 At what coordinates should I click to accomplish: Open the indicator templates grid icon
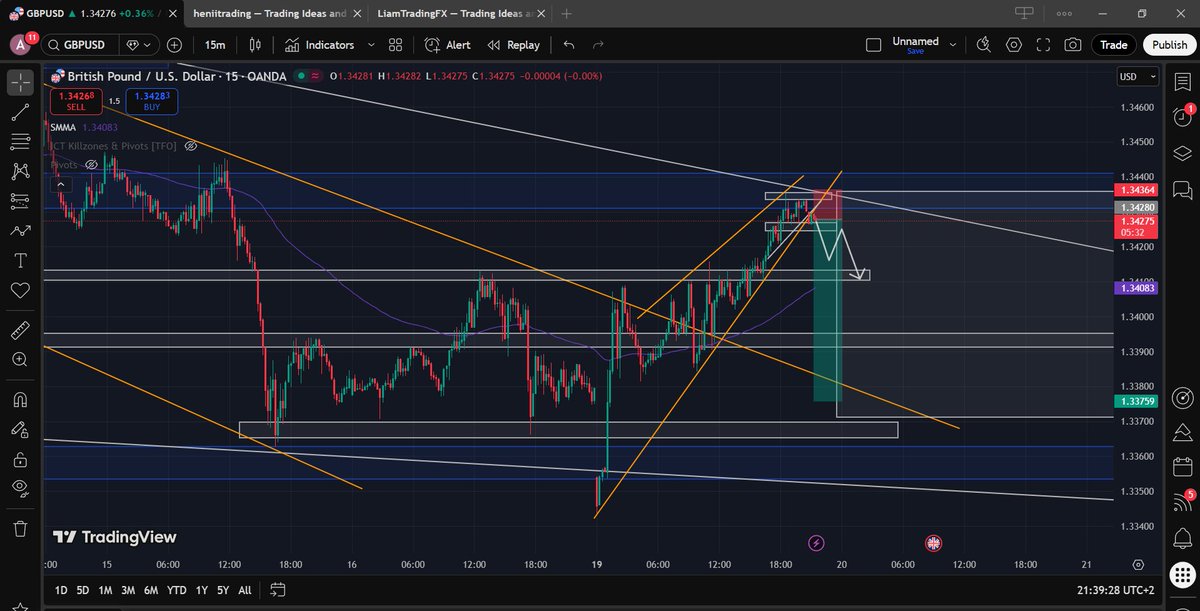pyautogui.click(x=395, y=45)
